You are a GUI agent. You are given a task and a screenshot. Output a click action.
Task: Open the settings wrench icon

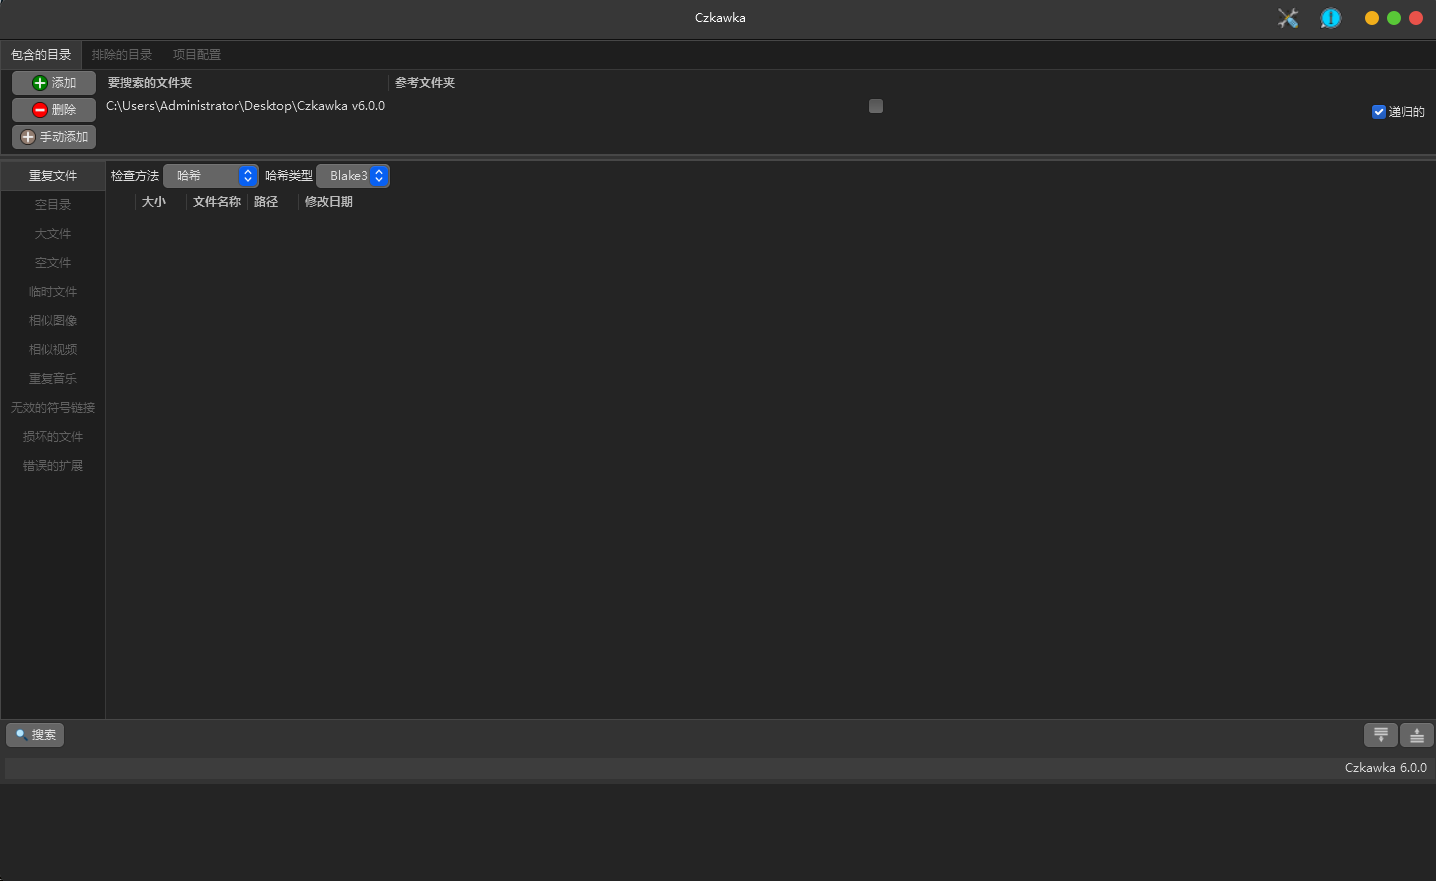[1288, 18]
